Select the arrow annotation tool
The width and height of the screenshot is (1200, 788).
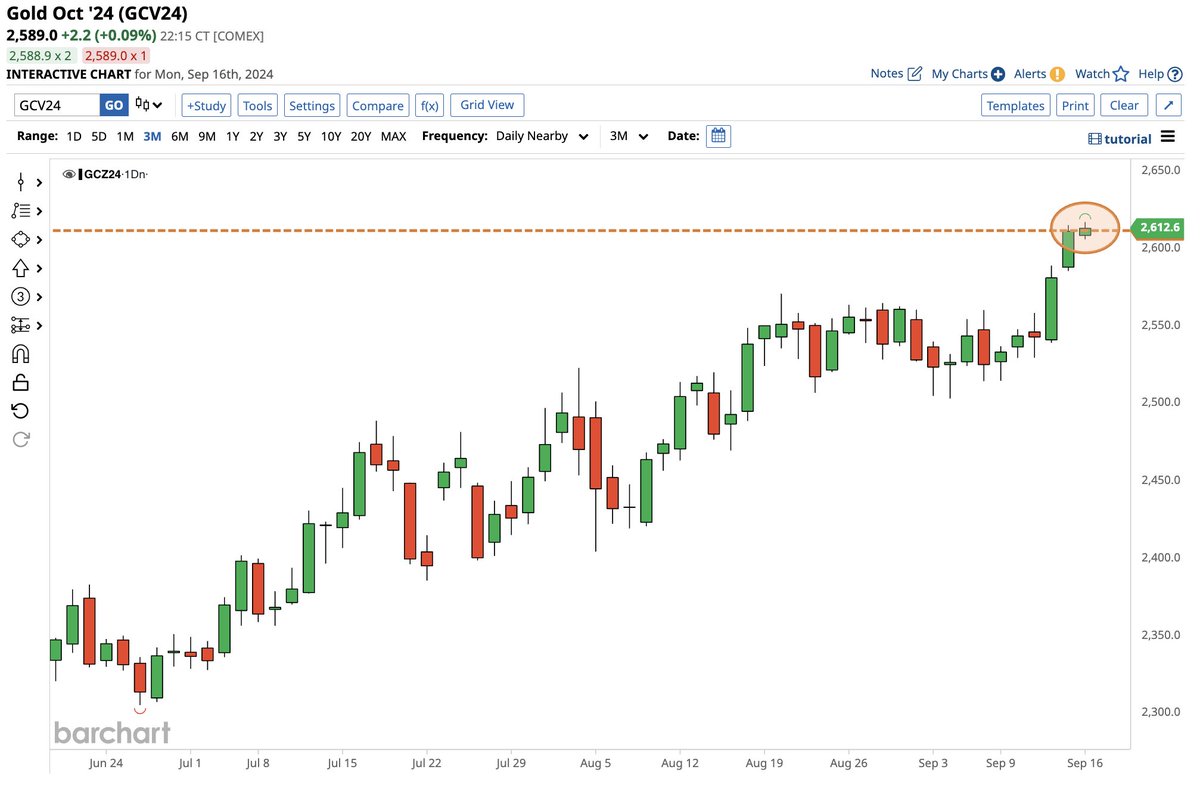18,268
